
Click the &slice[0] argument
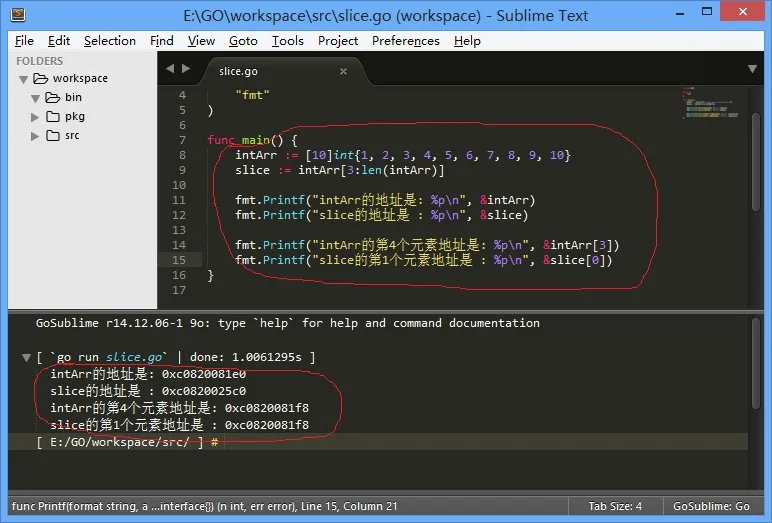coord(574,260)
